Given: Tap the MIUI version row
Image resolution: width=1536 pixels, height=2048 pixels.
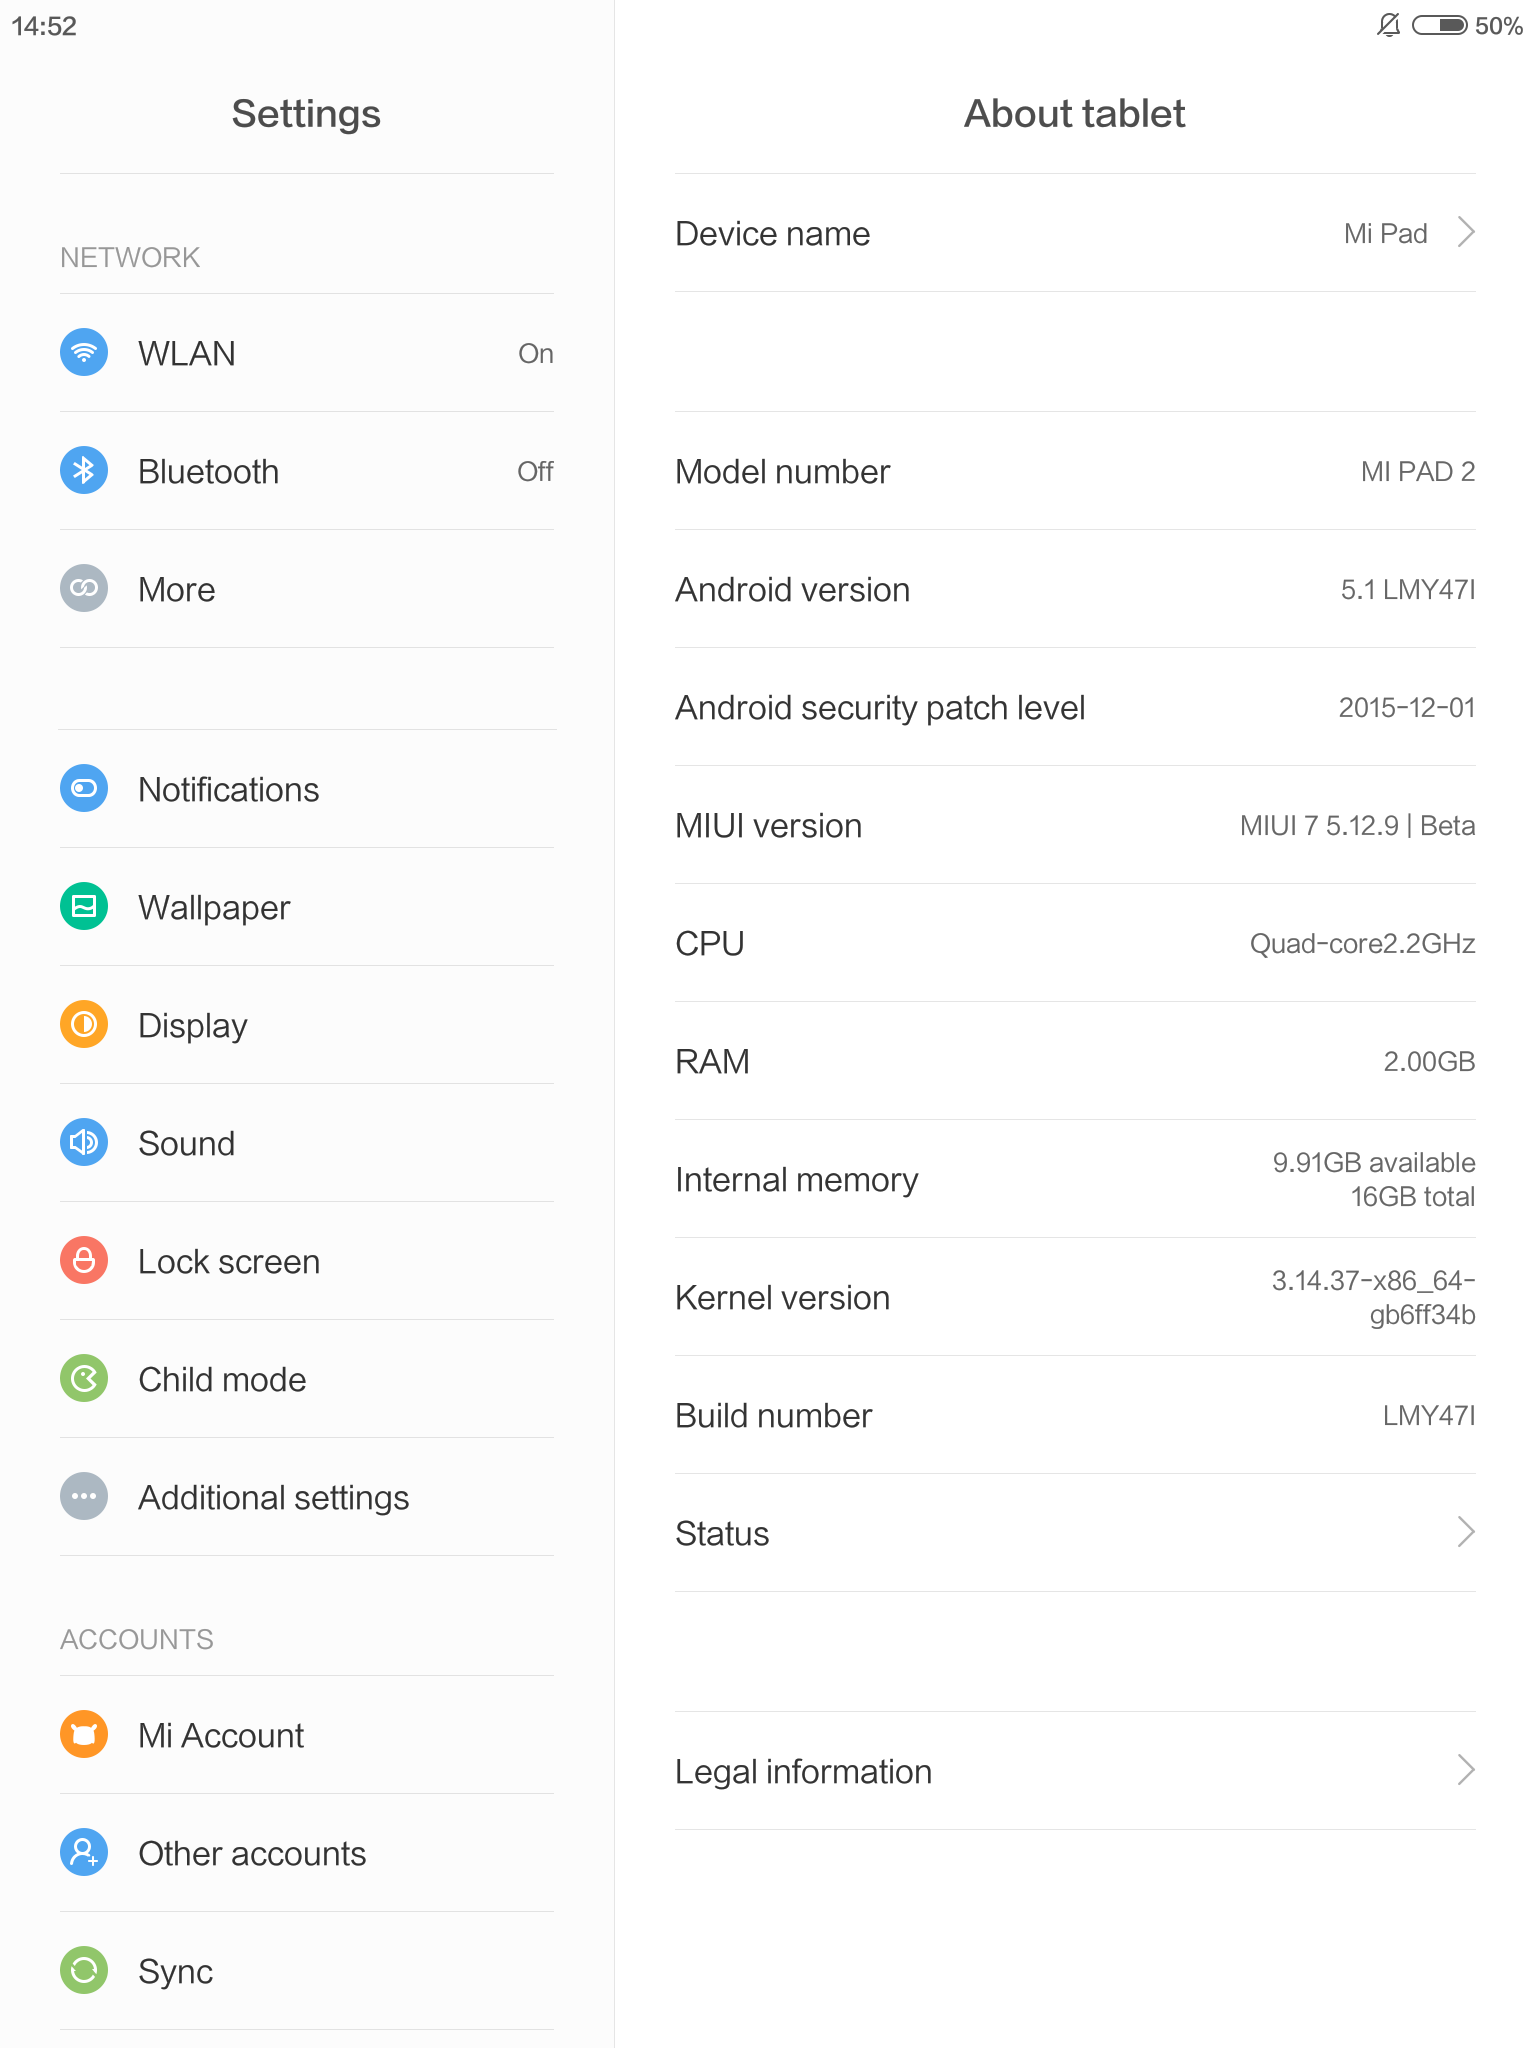Looking at the screenshot, I should point(1075,825).
